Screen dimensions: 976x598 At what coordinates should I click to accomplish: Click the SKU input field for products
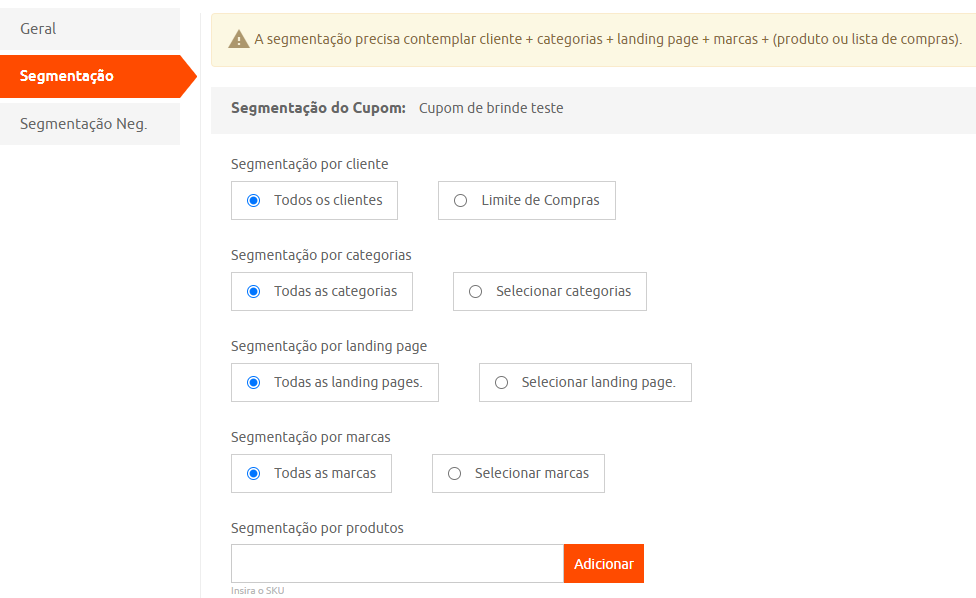pos(397,564)
